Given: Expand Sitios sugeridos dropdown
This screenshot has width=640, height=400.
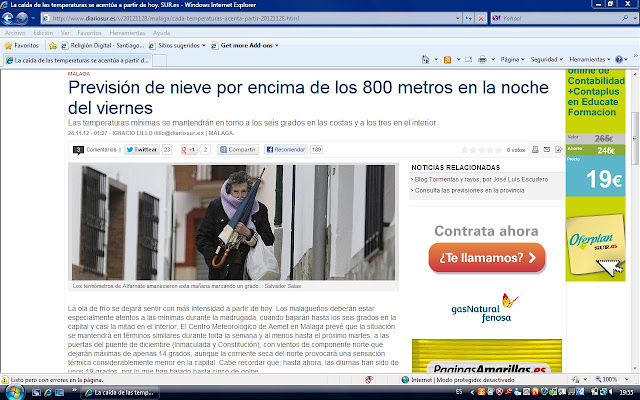Looking at the screenshot, I should (203, 46).
